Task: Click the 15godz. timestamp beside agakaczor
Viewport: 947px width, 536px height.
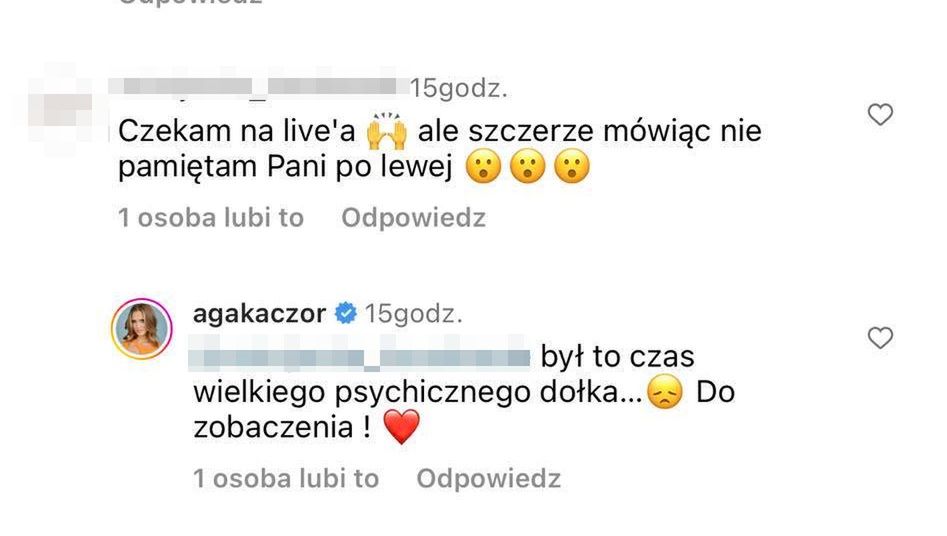Action: pos(414,314)
